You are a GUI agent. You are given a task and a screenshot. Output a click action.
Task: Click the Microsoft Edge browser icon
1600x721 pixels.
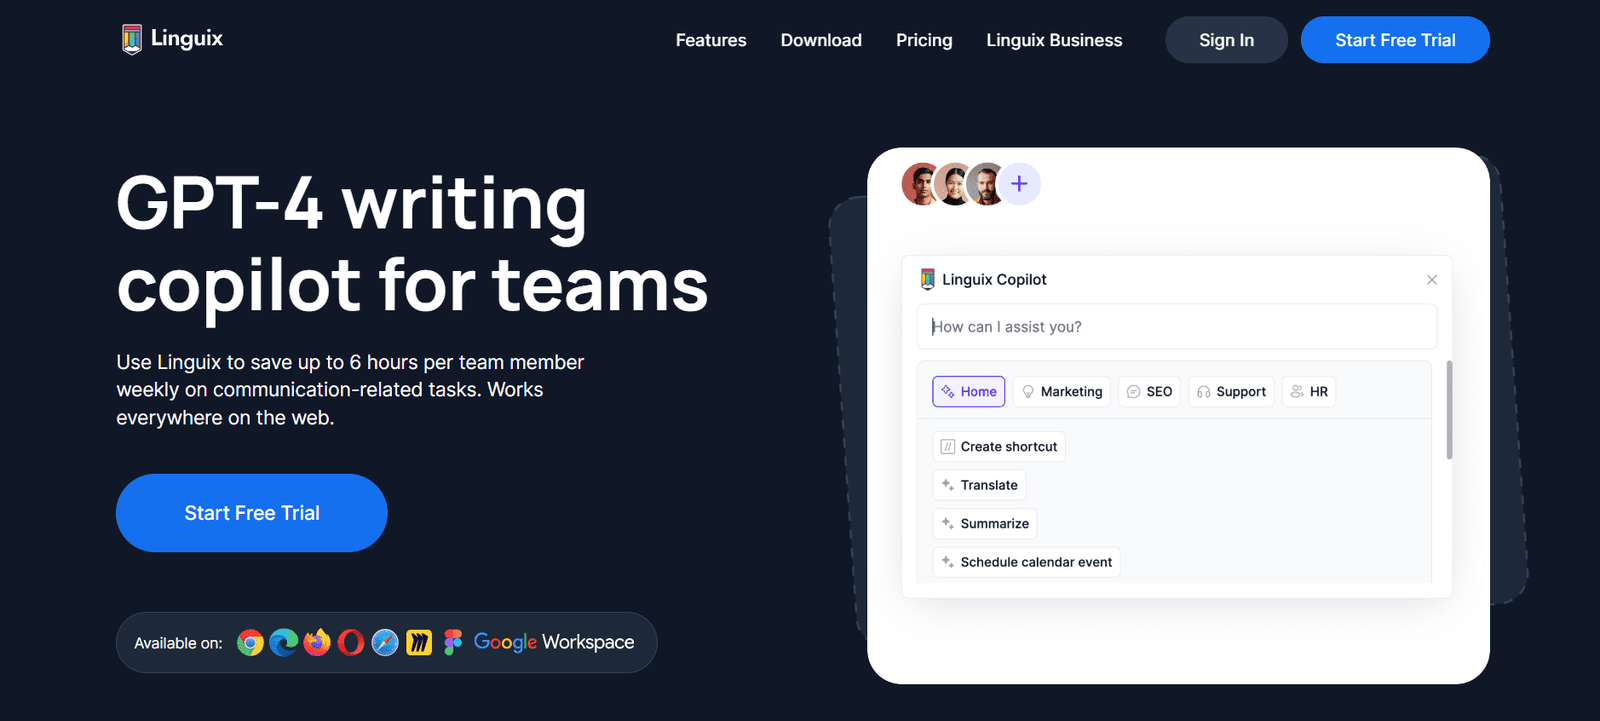click(x=284, y=642)
